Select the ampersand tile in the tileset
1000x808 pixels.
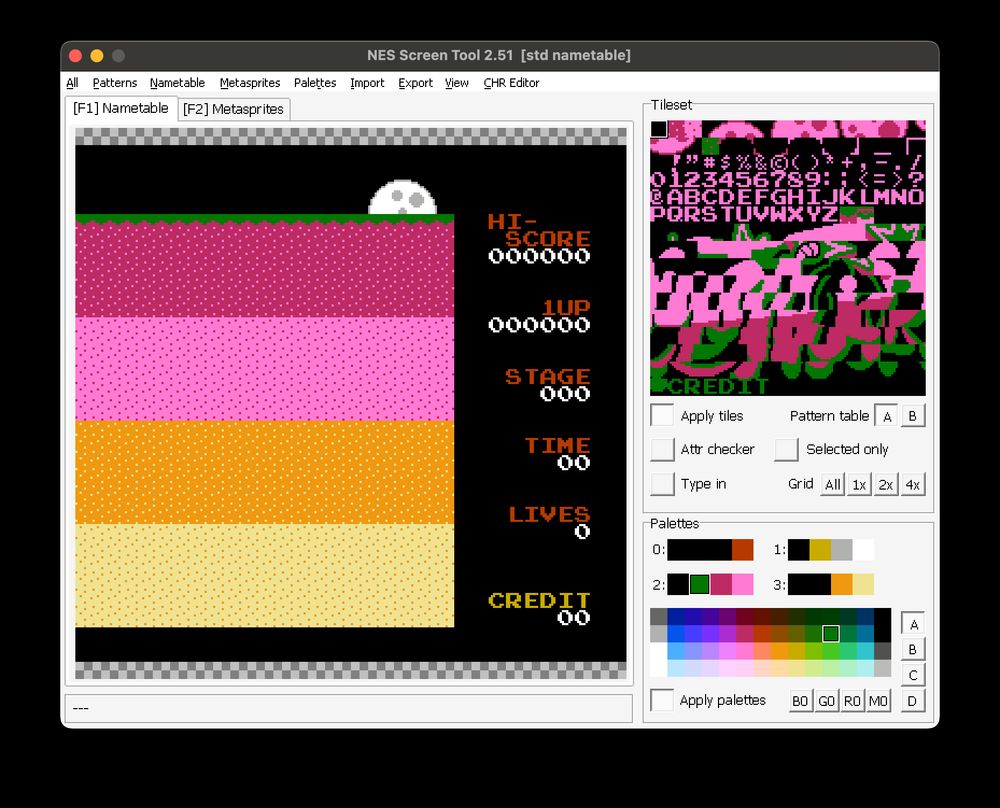(x=762, y=163)
